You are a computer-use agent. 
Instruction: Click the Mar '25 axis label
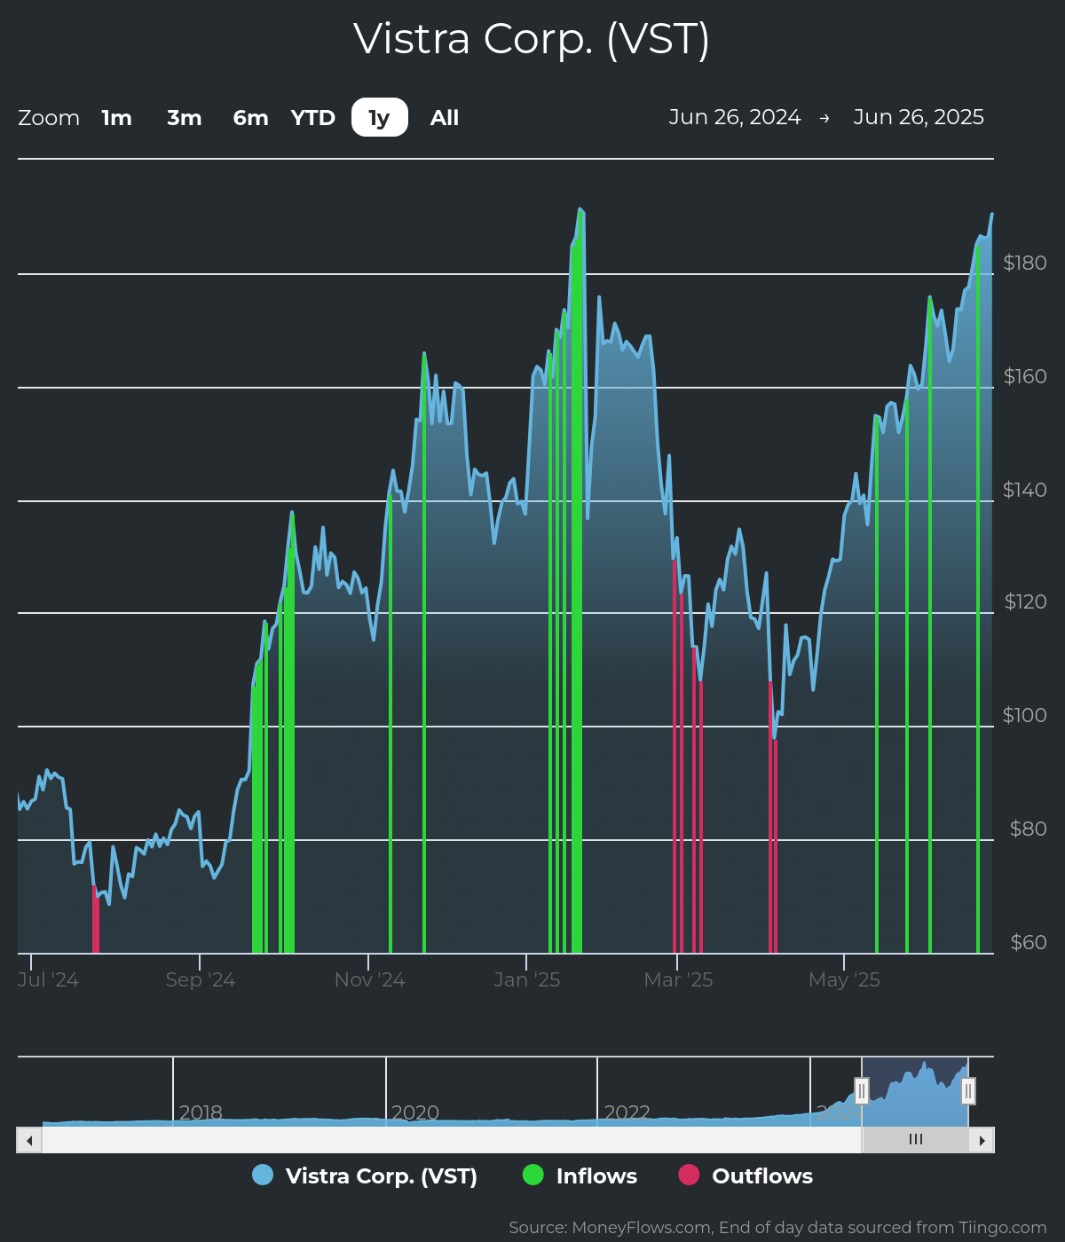click(x=678, y=980)
